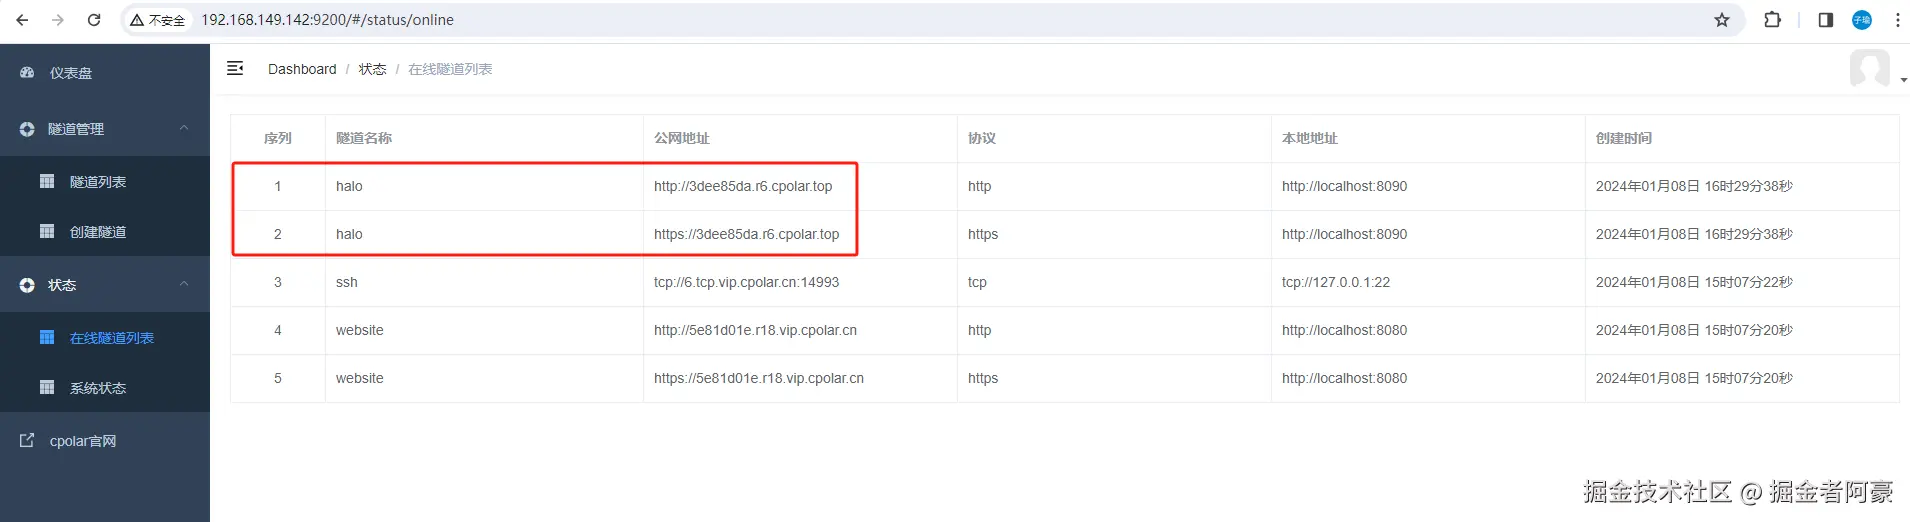Screen dimensions: 1910x522
Task: Collapse sidebar with hamburger icon
Action: click(x=235, y=68)
